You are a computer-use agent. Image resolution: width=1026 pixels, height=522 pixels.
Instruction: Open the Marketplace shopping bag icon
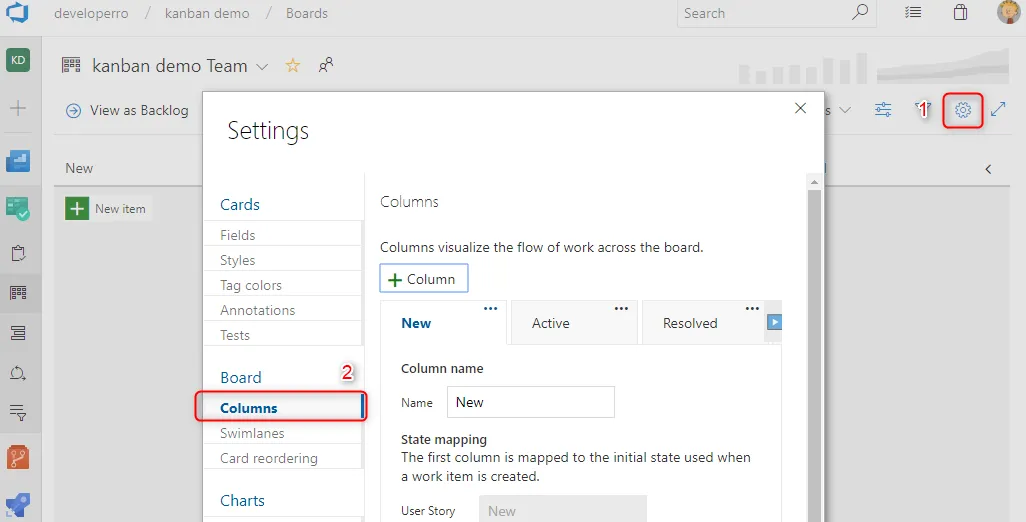pos(960,13)
